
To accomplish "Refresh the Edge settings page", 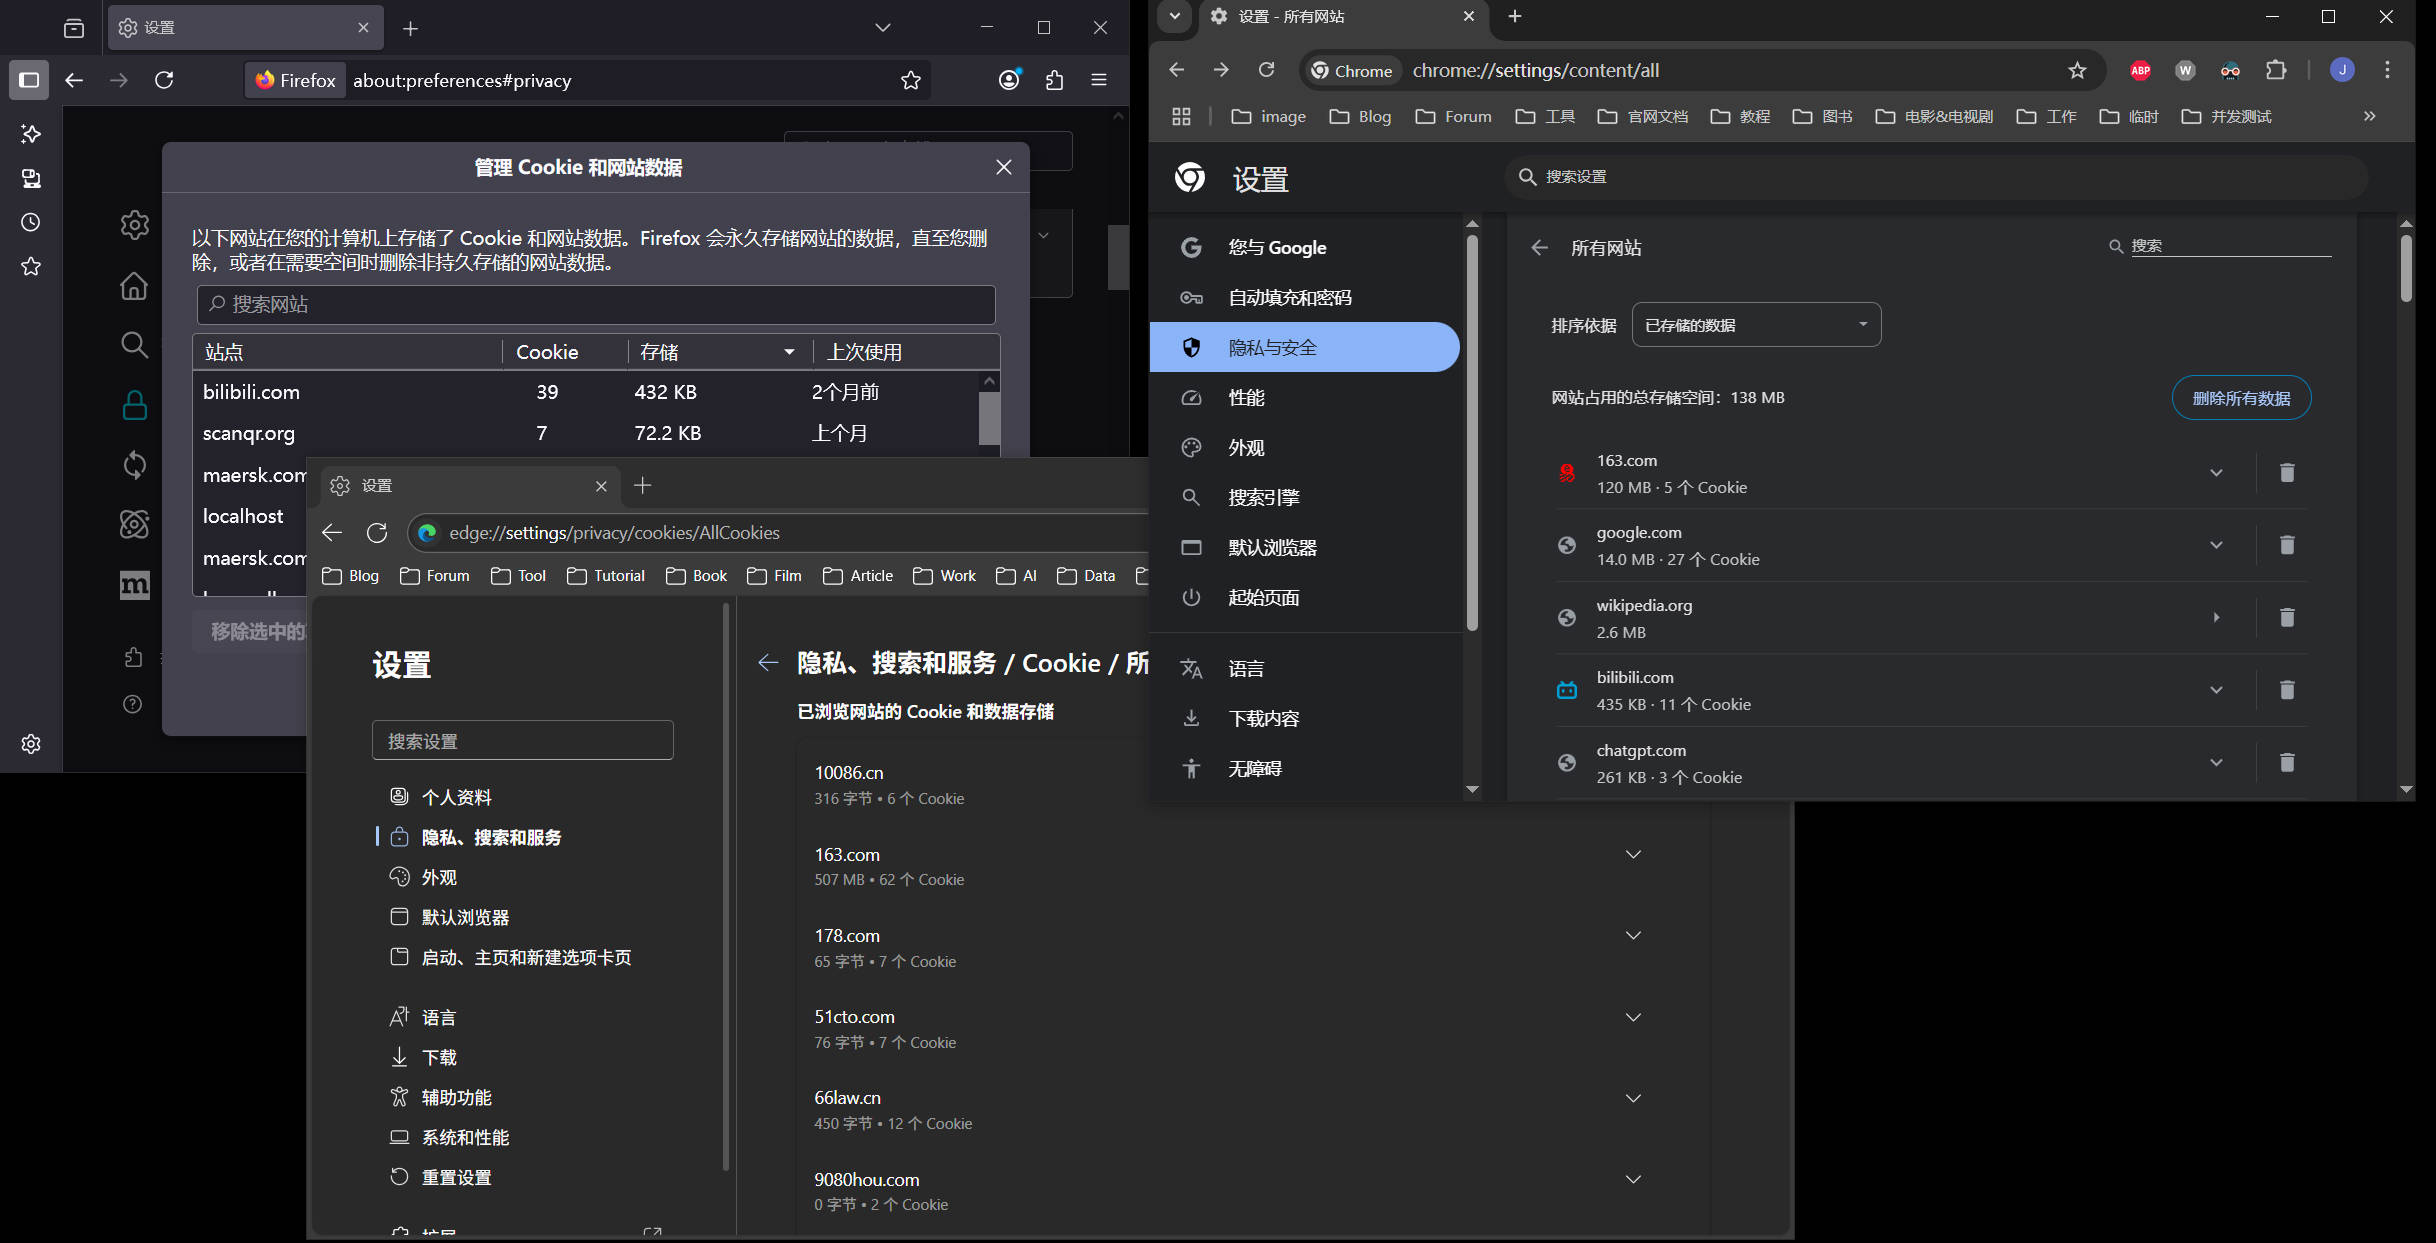I will pos(377,533).
